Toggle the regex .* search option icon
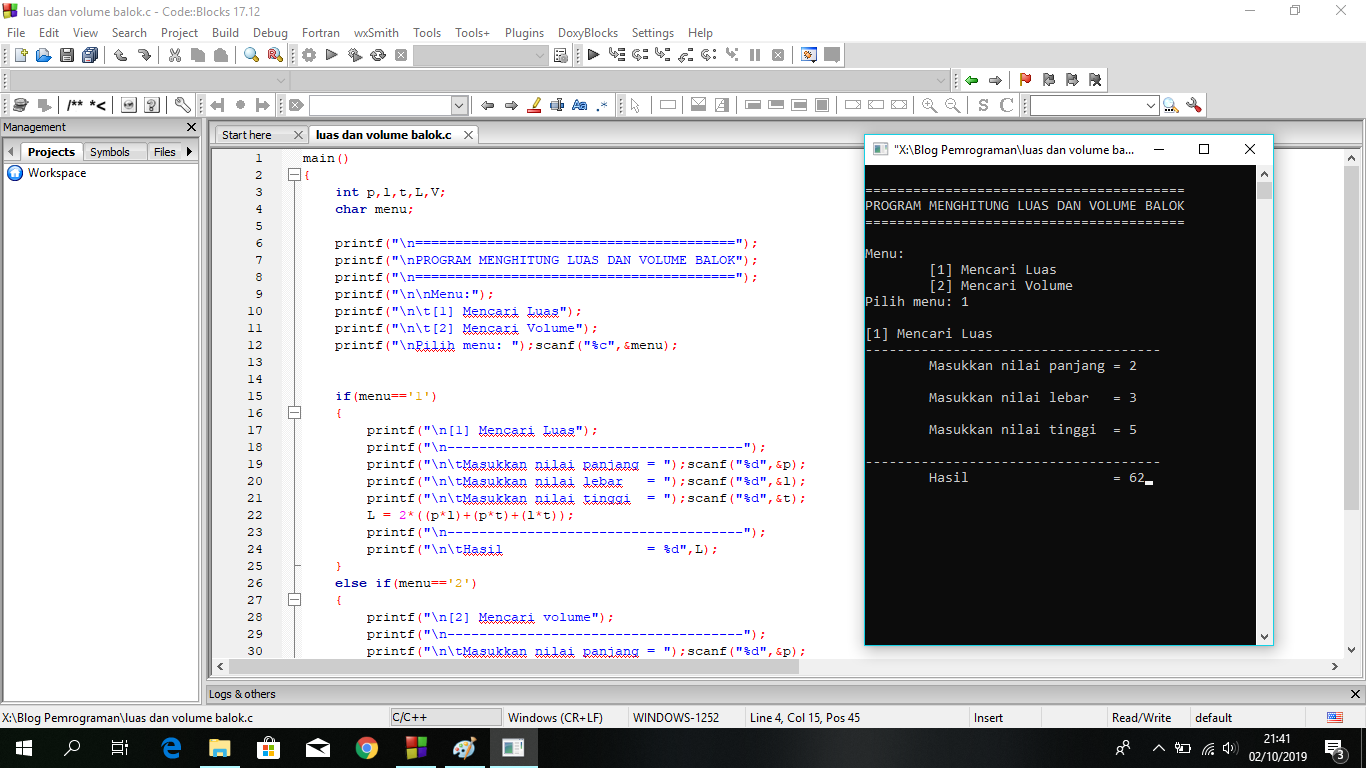This screenshot has height=768, width=1366. (603, 105)
